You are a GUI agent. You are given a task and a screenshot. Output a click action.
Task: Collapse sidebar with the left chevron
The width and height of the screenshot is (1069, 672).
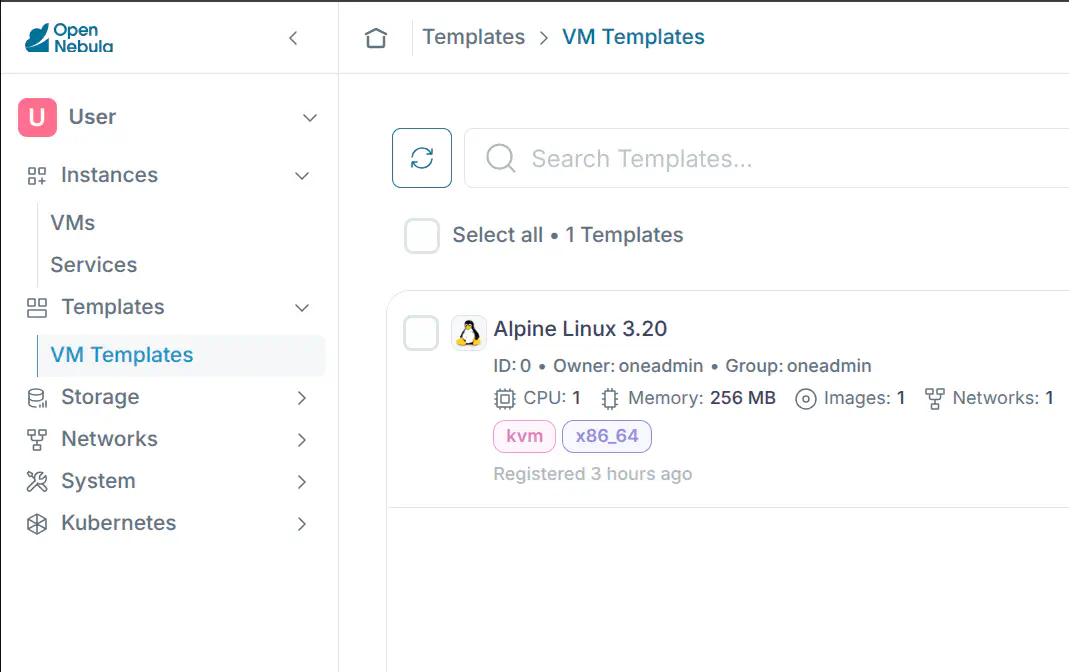[293, 38]
